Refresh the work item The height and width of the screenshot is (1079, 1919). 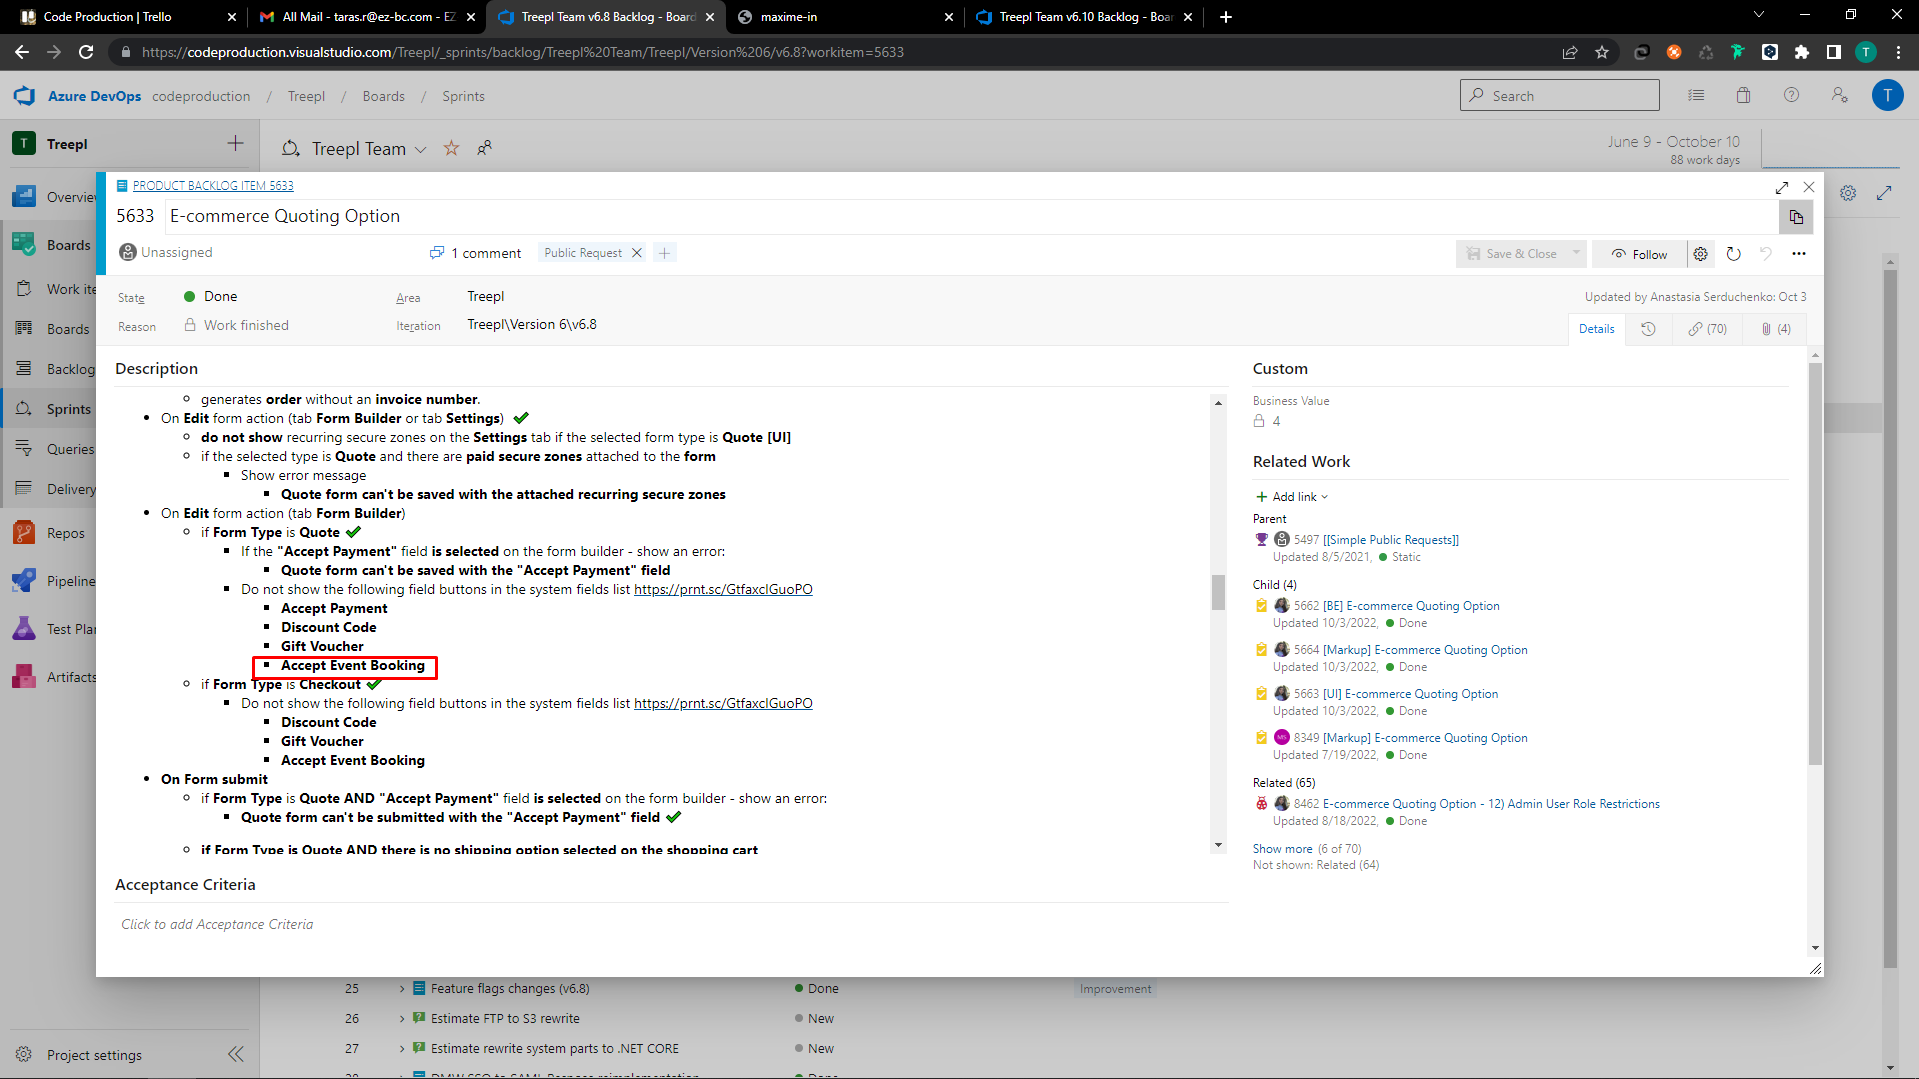point(1733,254)
